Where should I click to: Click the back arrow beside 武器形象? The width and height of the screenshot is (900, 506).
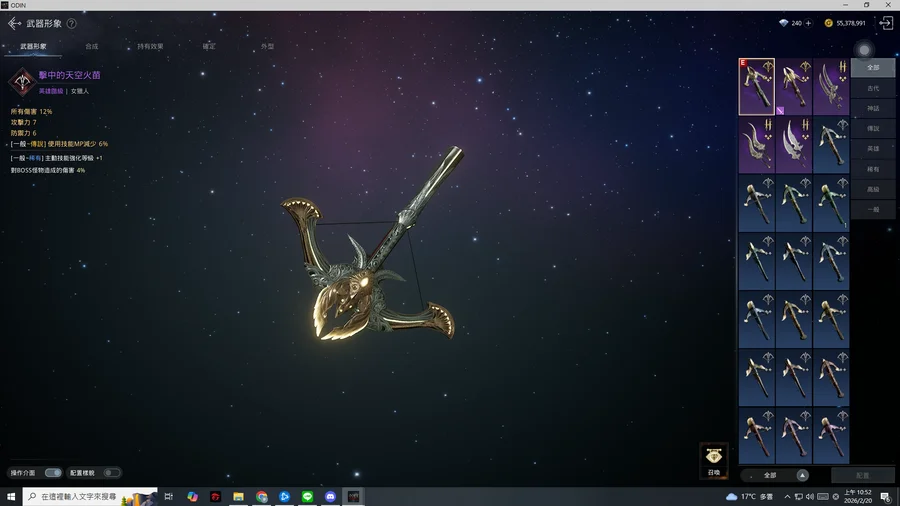(x=14, y=23)
